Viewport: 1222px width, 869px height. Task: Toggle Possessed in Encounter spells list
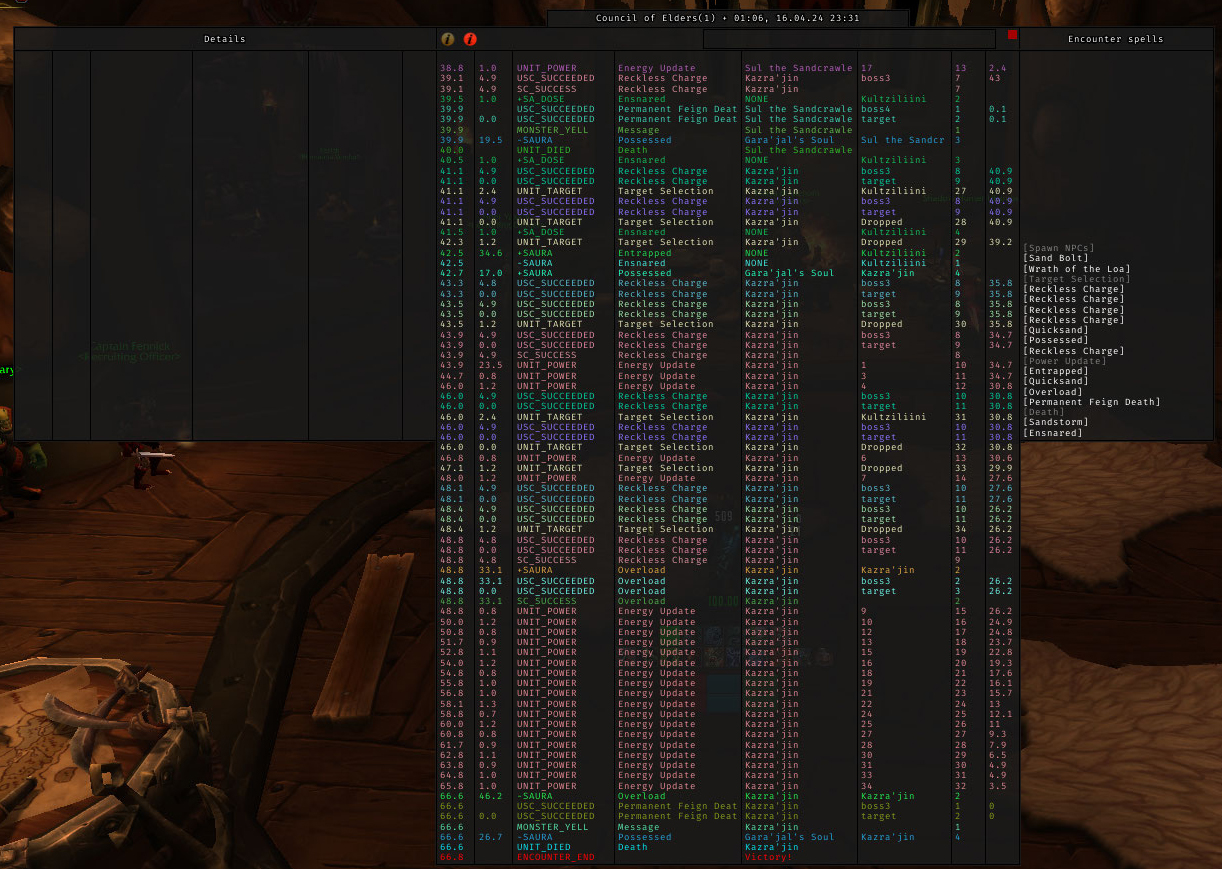[1055, 340]
